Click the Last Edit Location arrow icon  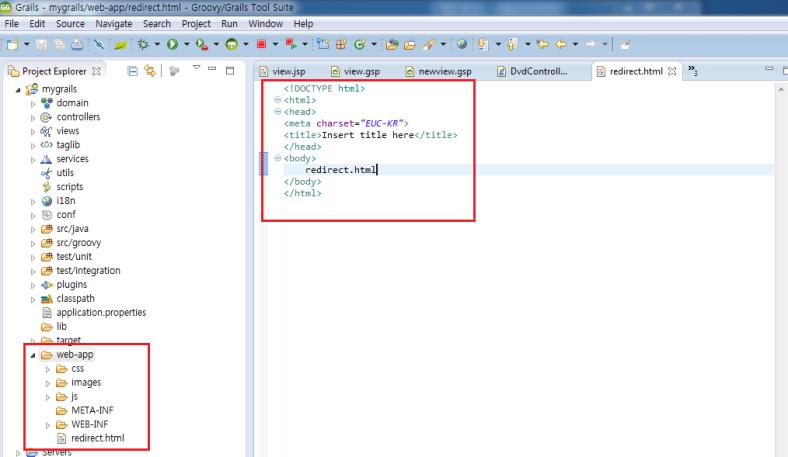tap(543, 44)
